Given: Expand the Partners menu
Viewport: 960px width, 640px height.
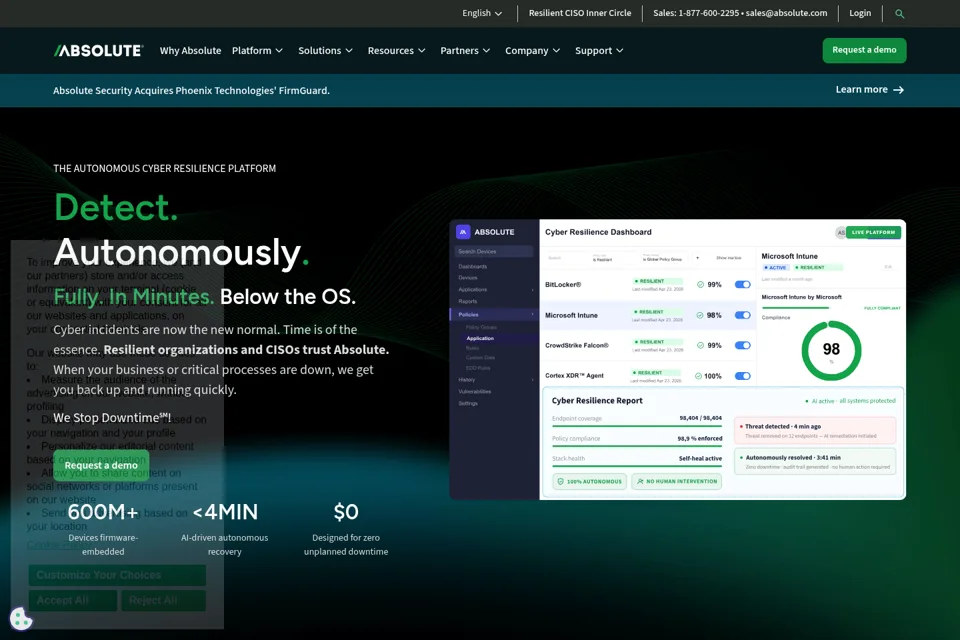Looking at the screenshot, I should (x=465, y=51).
